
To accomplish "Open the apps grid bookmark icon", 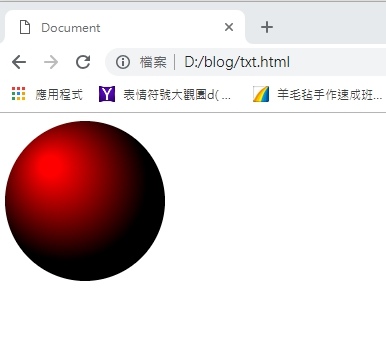I will [18, 94].
